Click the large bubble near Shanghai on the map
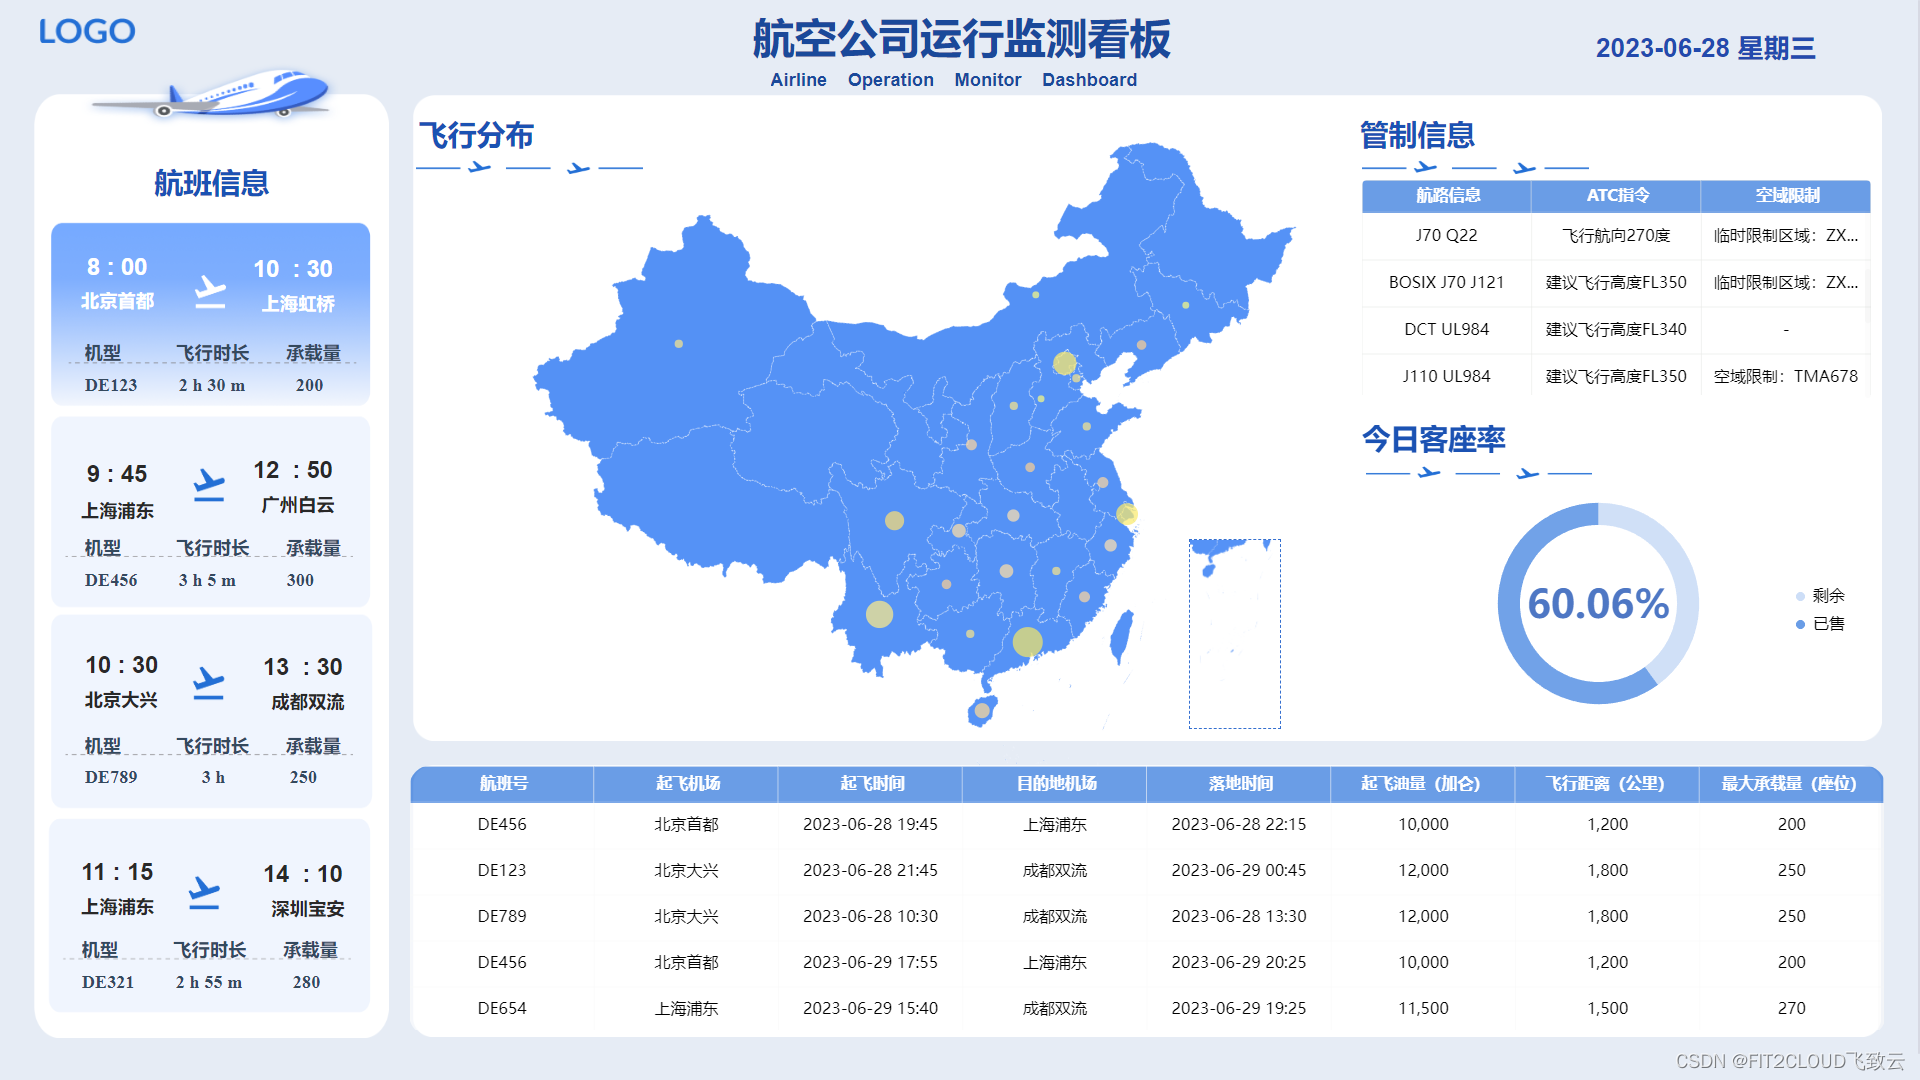The image size is (1920, 1080). pyautogui.click(x=1128, y=516)
